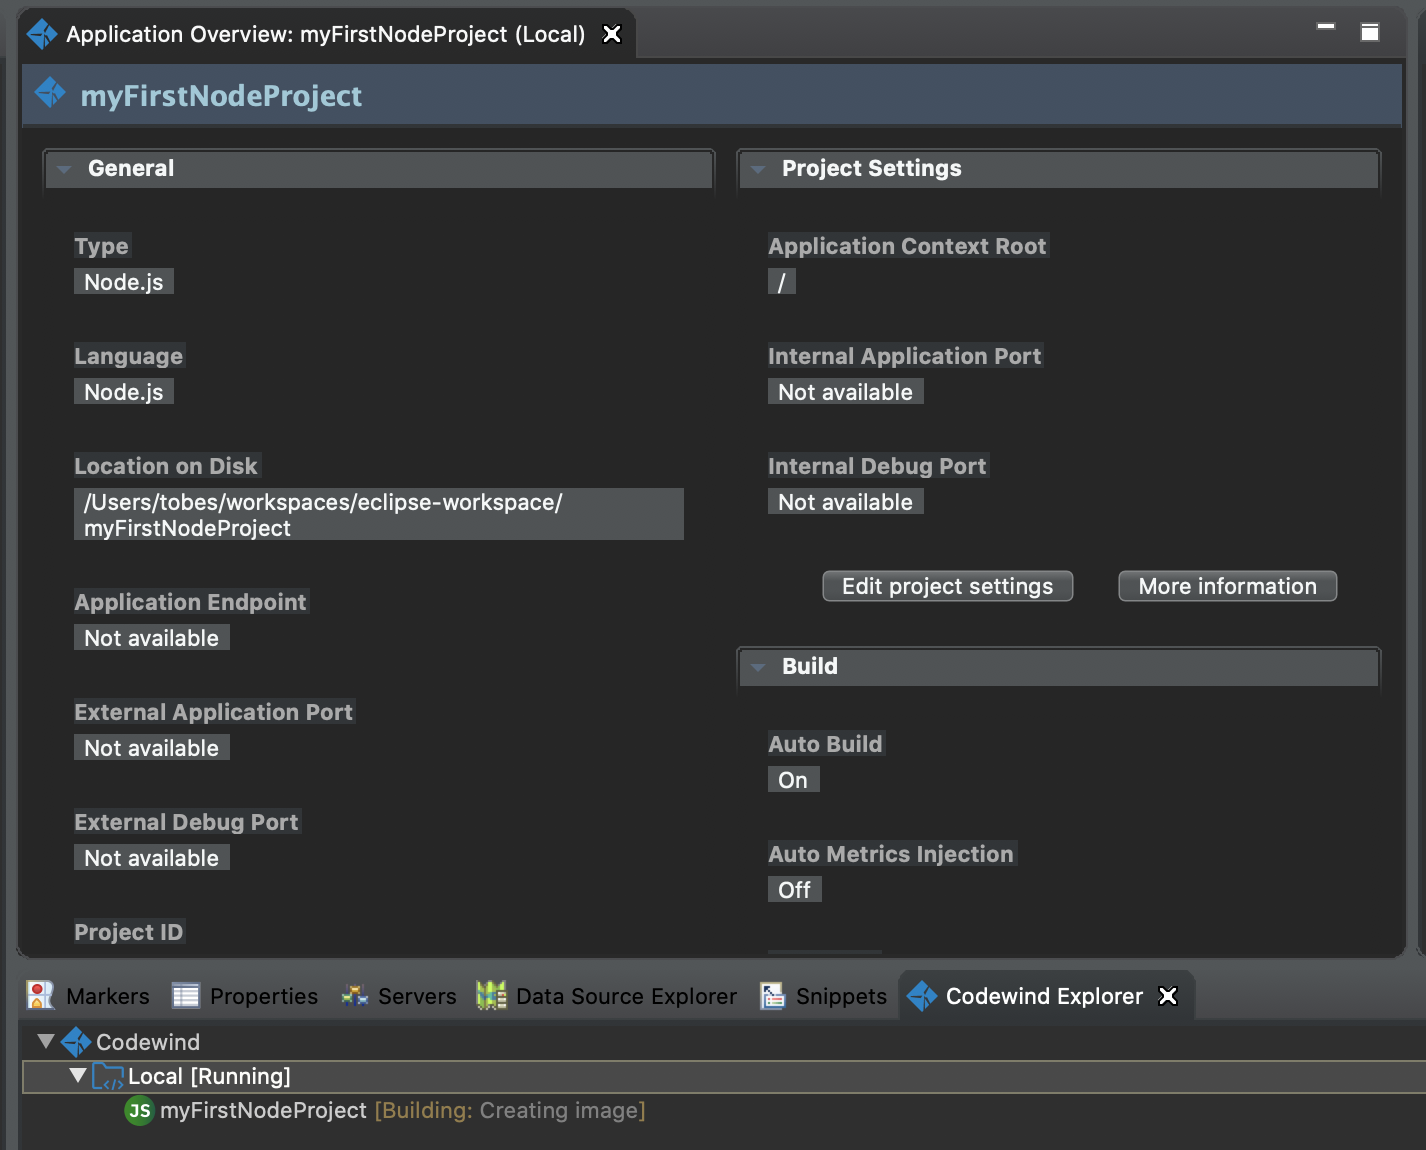Click the Application Context Root label
This screenshot has width=1426, height=1150.
tap(907, 246)
